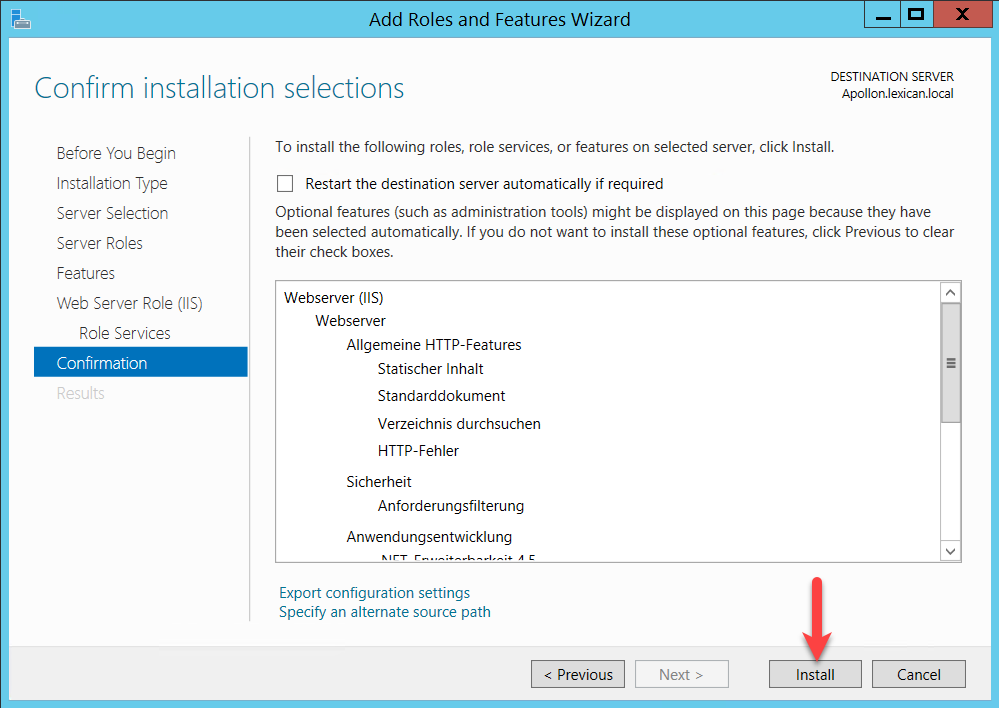Click the Install button
This screenshot has width=999, height=708.
click(x=815, y=674)
